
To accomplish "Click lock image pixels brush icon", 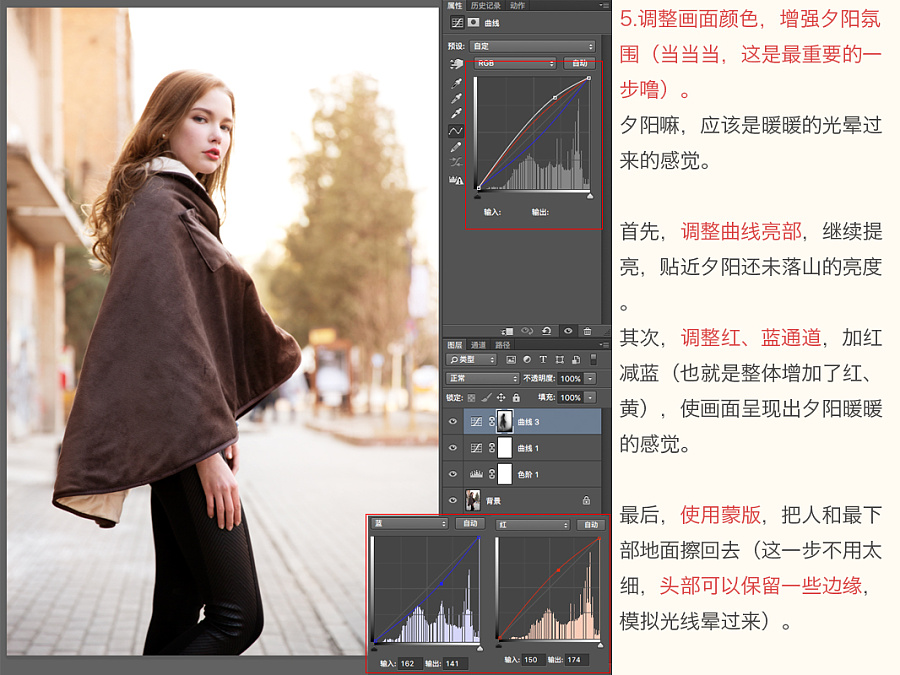I will (x=486, y=398).
